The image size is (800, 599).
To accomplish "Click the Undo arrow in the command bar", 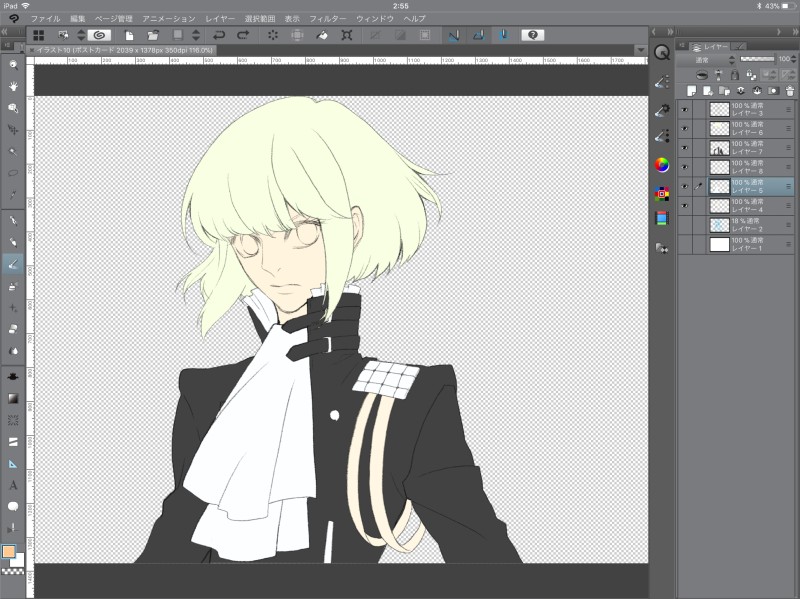I will 219,35.
